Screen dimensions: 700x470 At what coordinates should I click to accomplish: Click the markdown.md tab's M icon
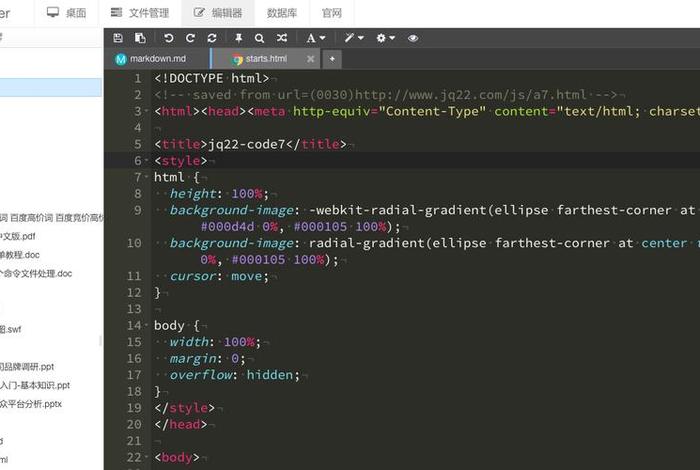[121, 59]
